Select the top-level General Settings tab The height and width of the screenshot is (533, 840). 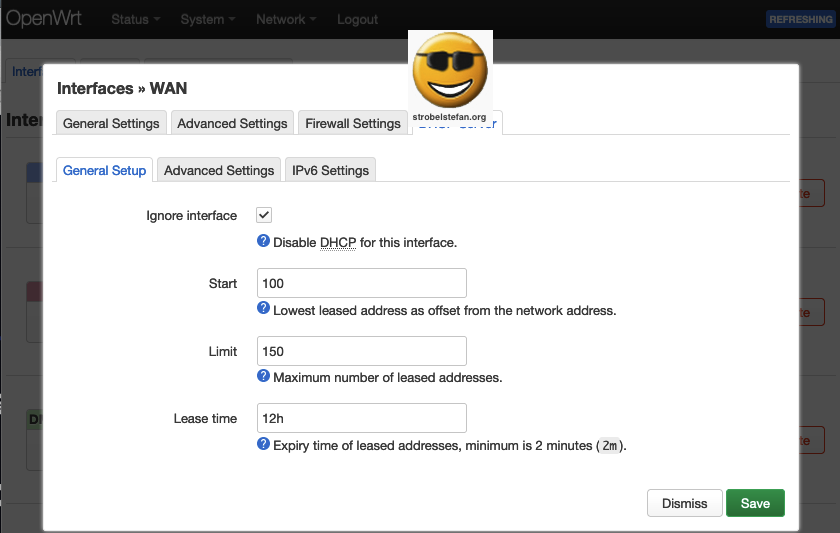(111, 123)
